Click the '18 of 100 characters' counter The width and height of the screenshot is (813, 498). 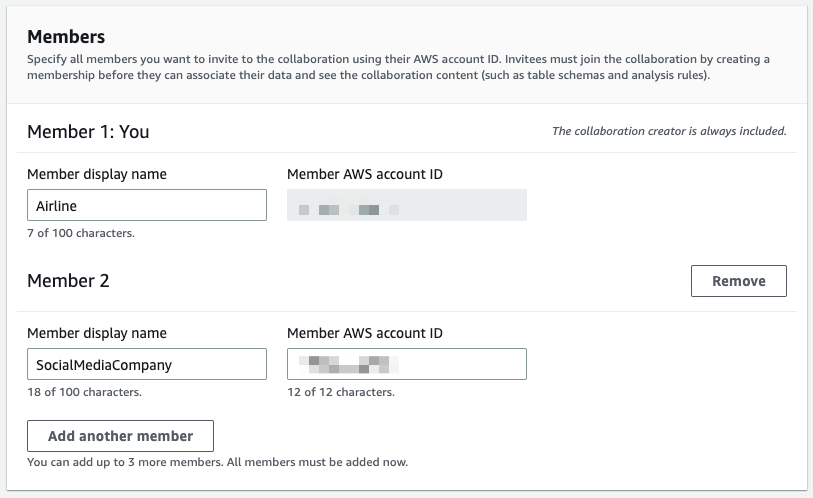point(84,392)
